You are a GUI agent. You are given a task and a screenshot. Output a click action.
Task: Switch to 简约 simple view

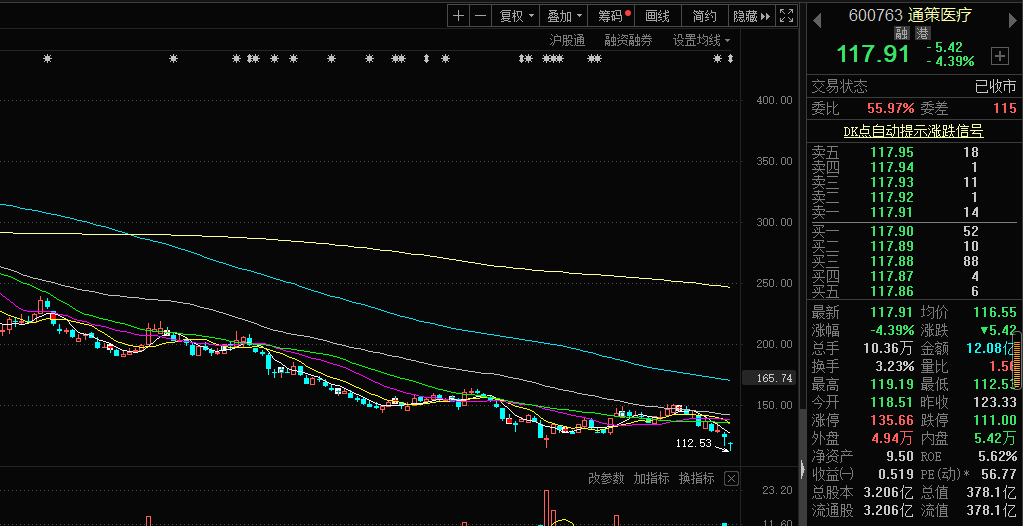705,16
